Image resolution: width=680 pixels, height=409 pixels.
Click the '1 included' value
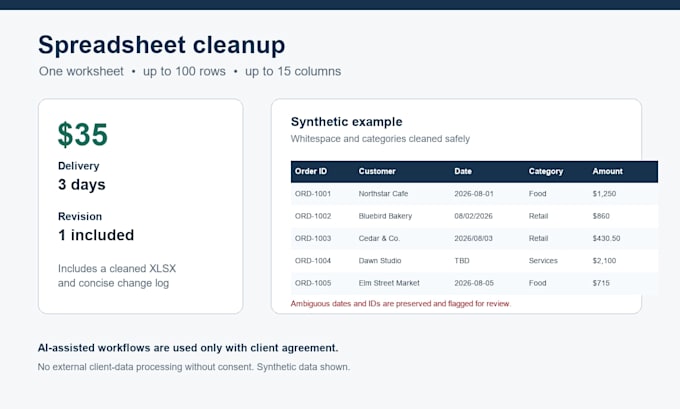(96, 235)
